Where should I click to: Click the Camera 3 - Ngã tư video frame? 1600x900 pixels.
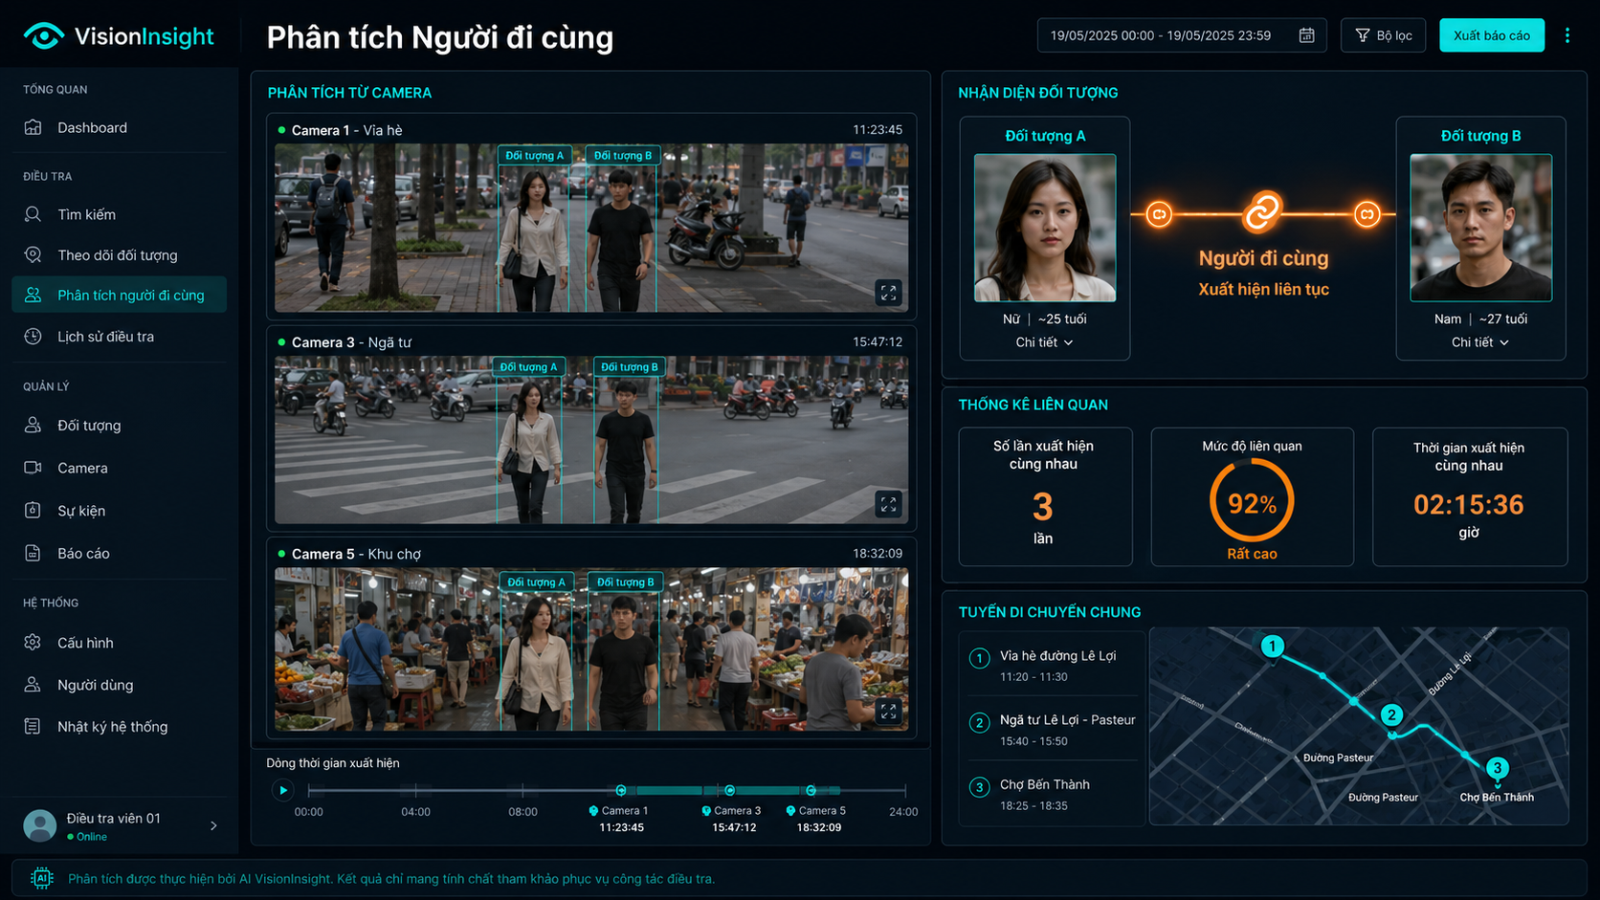point(592,440)
